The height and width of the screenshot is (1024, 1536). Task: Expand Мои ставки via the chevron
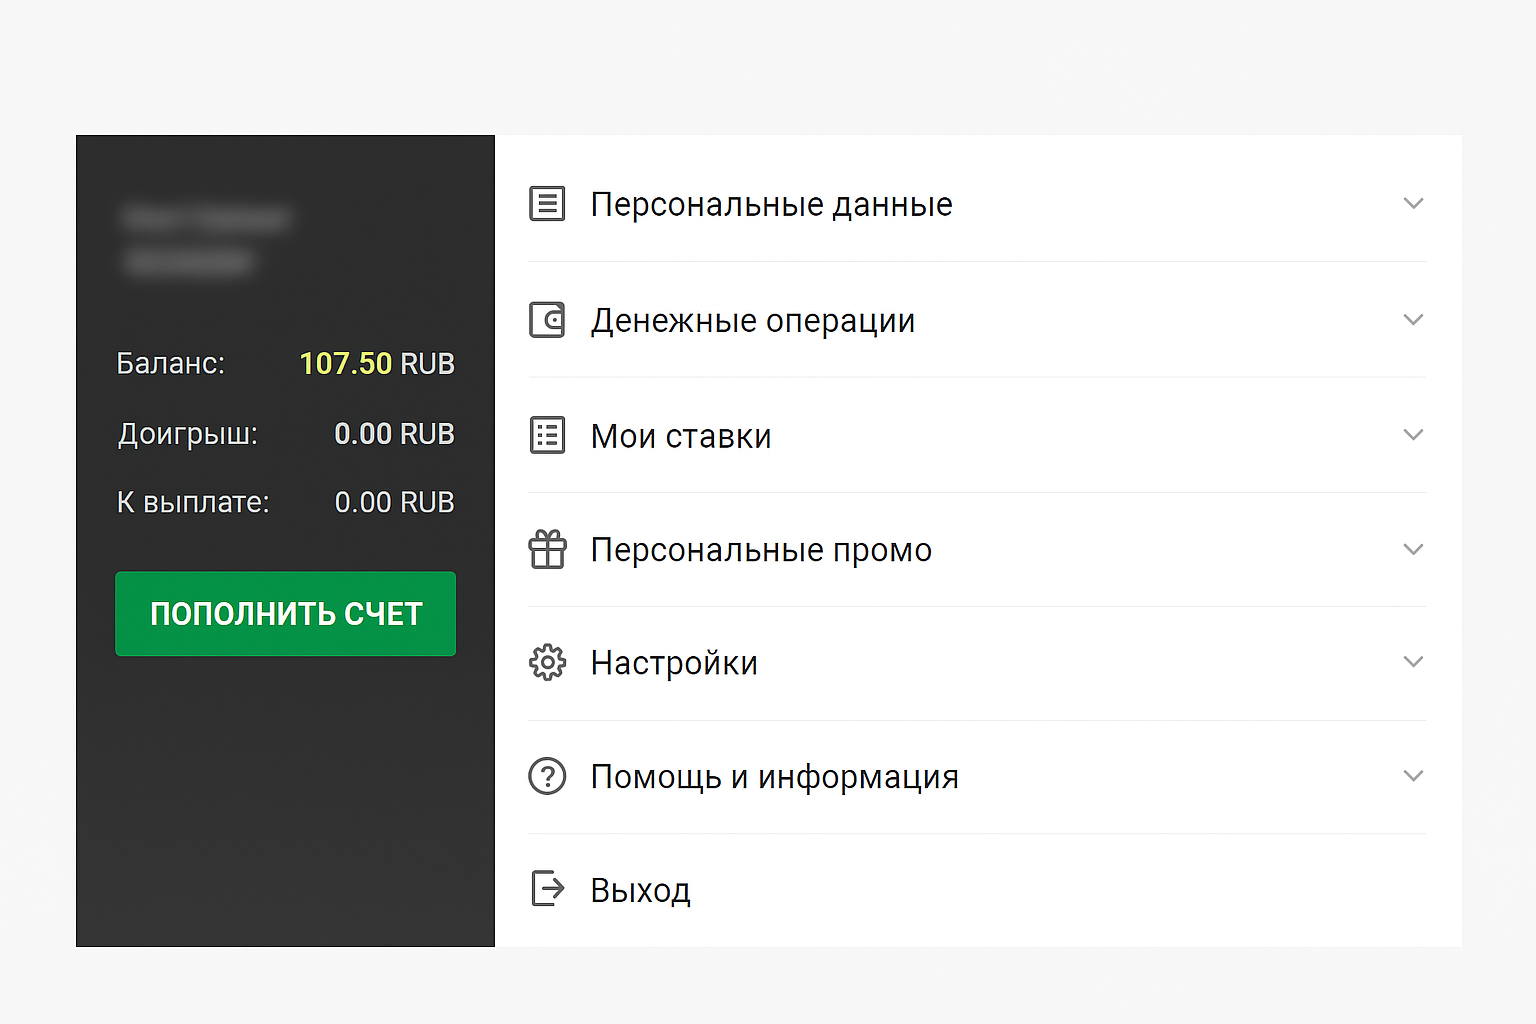[x=1412, y=435]
